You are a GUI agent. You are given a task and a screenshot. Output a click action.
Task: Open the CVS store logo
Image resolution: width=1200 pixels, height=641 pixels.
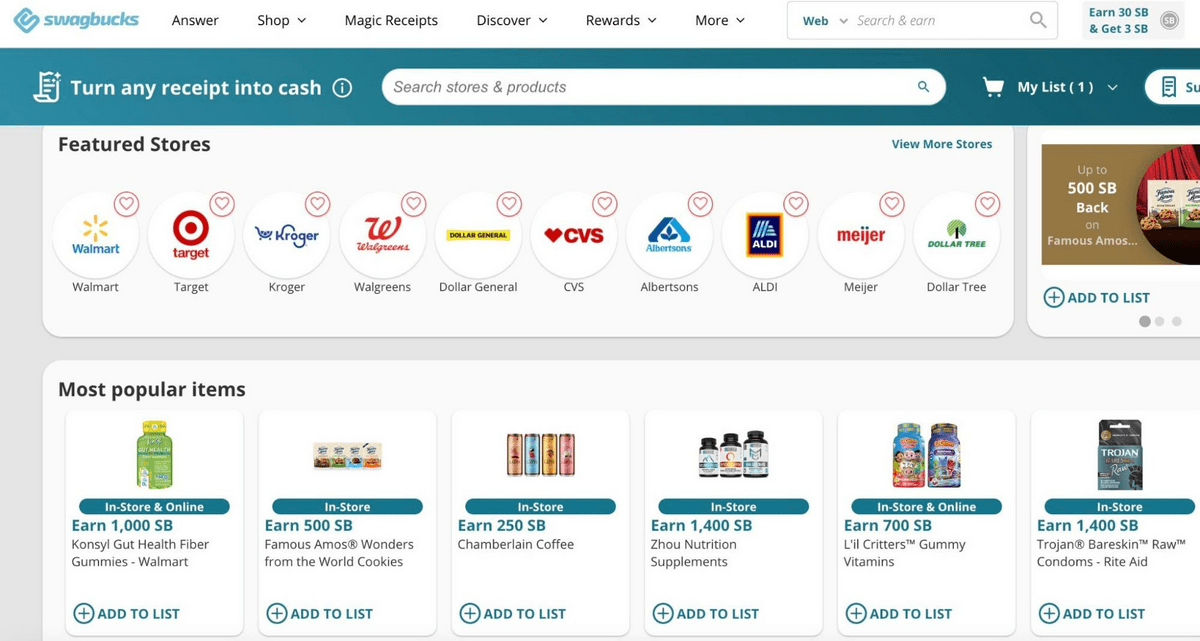(574, 236)
